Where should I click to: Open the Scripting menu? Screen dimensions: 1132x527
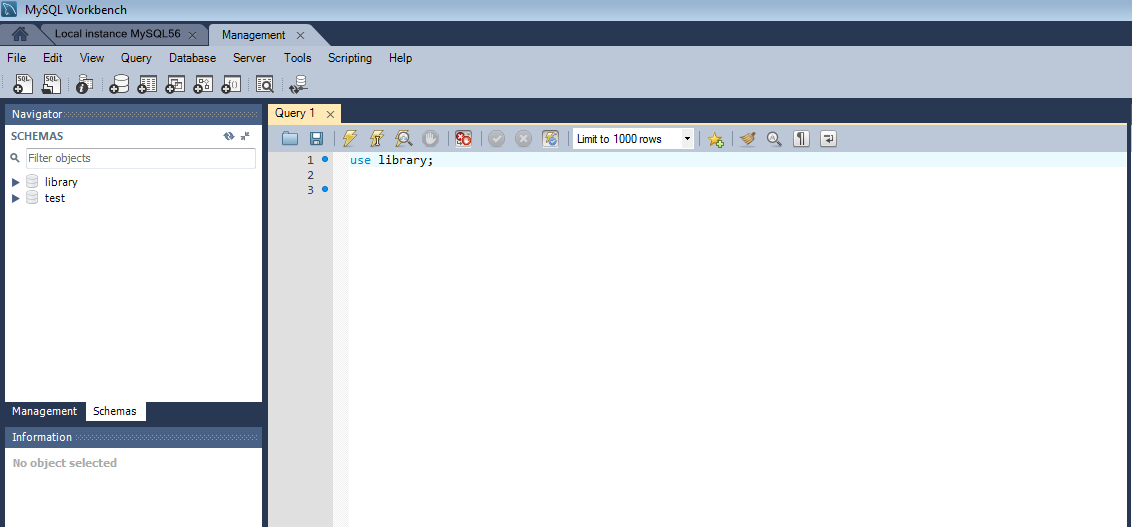point(349,58)
